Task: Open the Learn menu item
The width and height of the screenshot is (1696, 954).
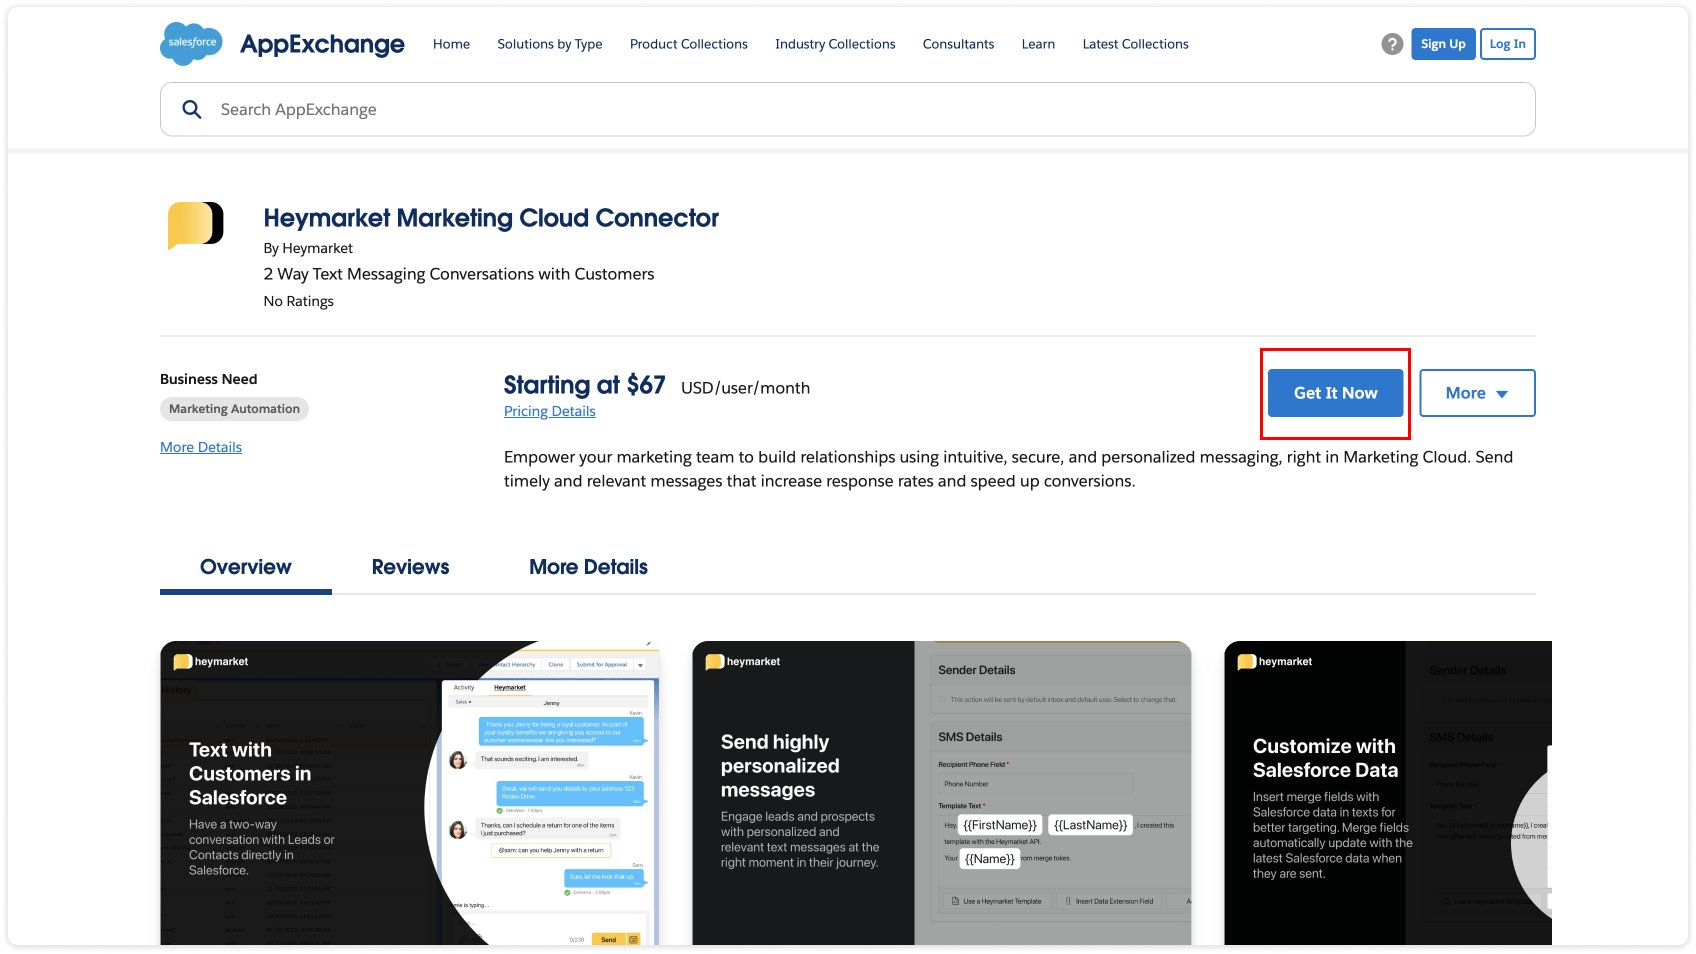Action: click(x=1038, y=44)
